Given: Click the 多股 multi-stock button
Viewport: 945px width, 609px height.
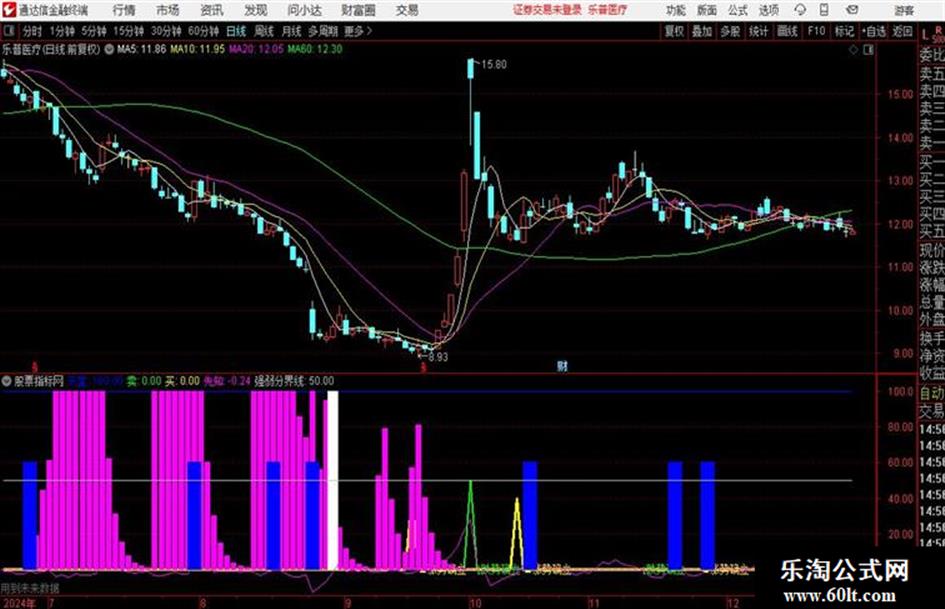Looking at the screenshot, I should coord(730,31).
